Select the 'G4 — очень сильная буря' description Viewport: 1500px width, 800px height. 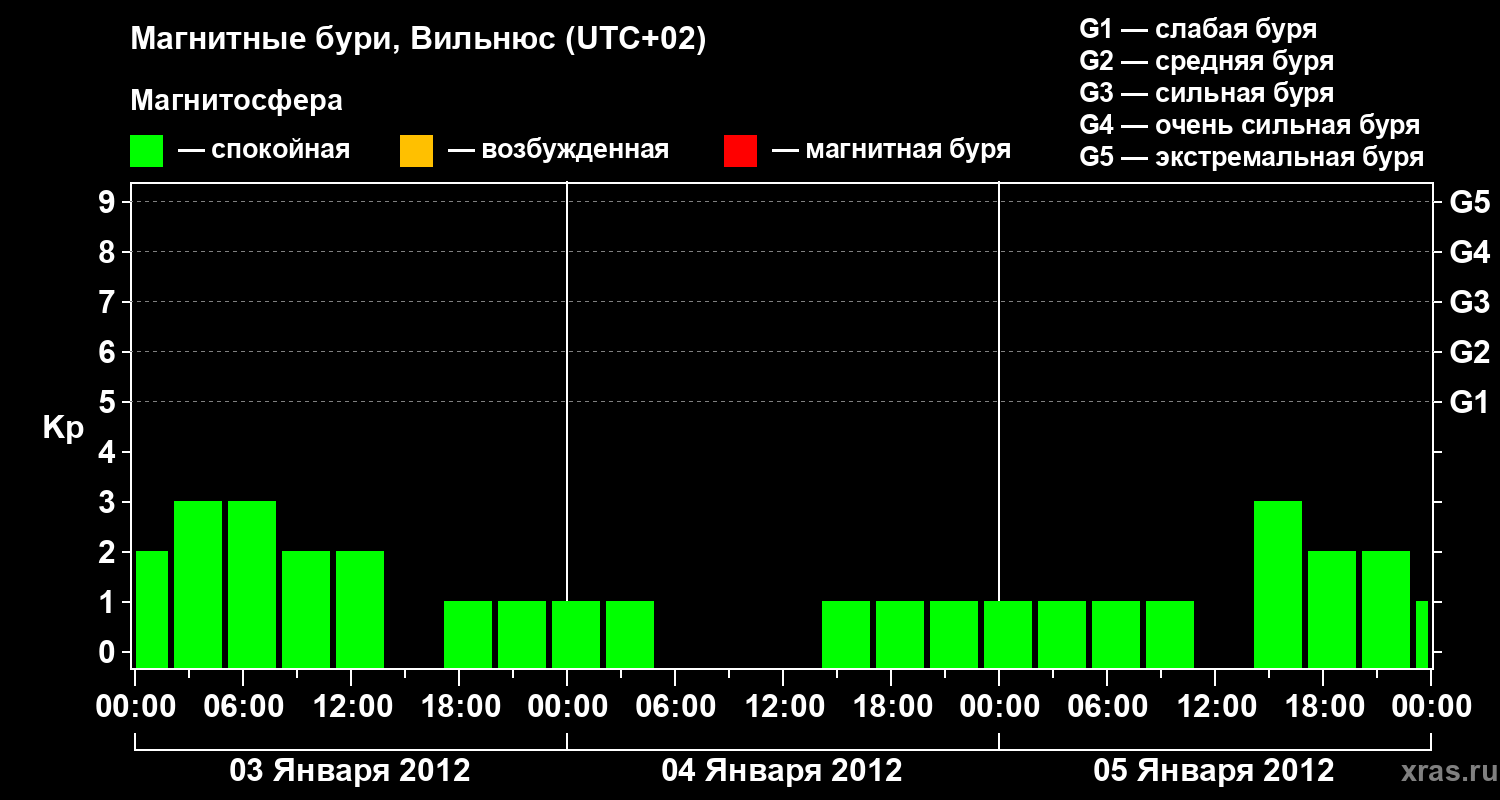click(x=1250, y=125)
